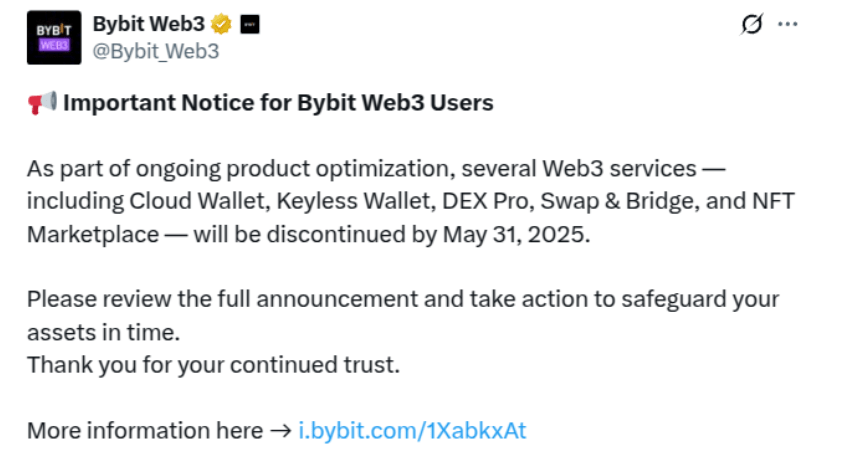Click the words "DEX Pro" in tweet
Screen dimensions: 851x453
click(x=485, y=201)
